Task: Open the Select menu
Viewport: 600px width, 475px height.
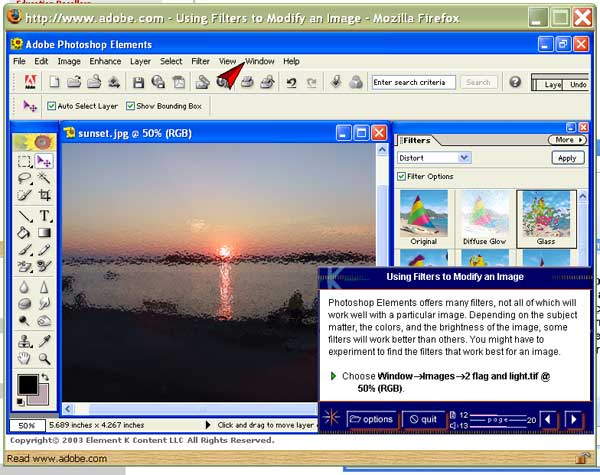Action: coord(171,61)
